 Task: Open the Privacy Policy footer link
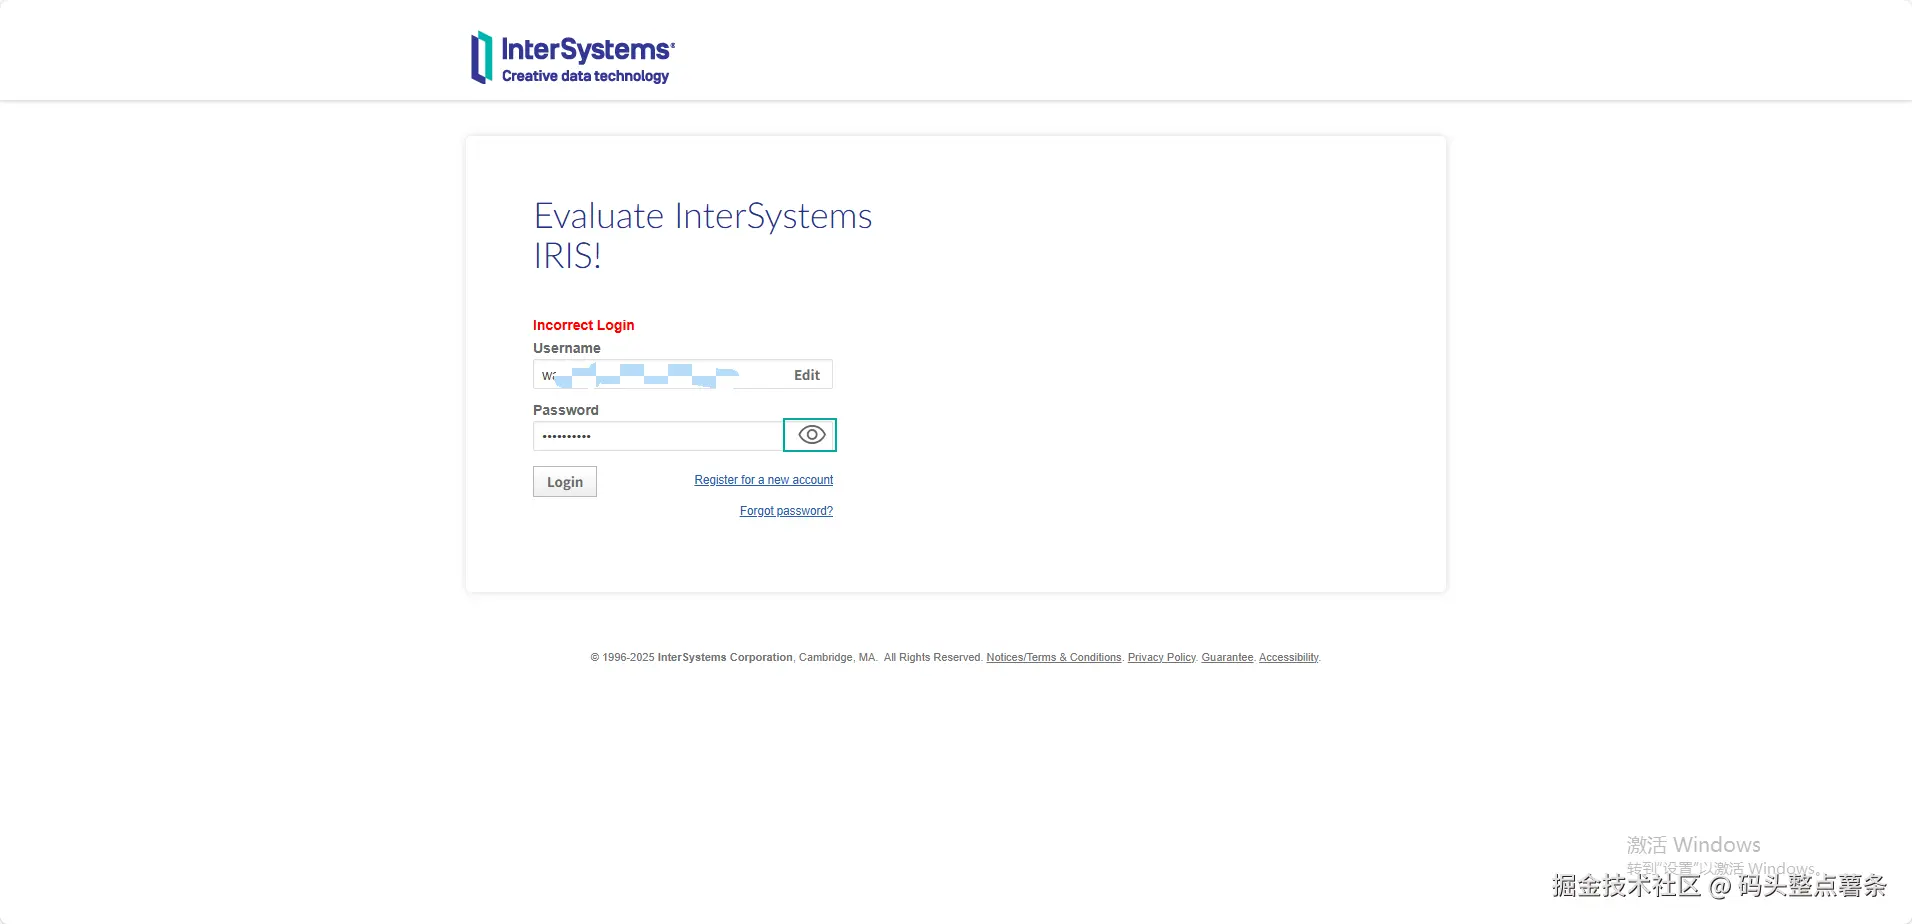[x=1161, y=657]
